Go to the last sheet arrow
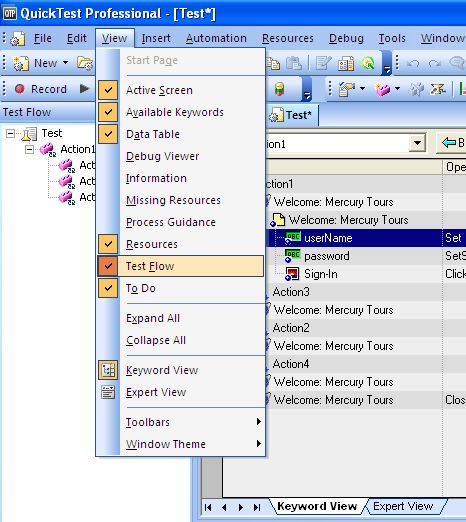 tap(257, 507)
